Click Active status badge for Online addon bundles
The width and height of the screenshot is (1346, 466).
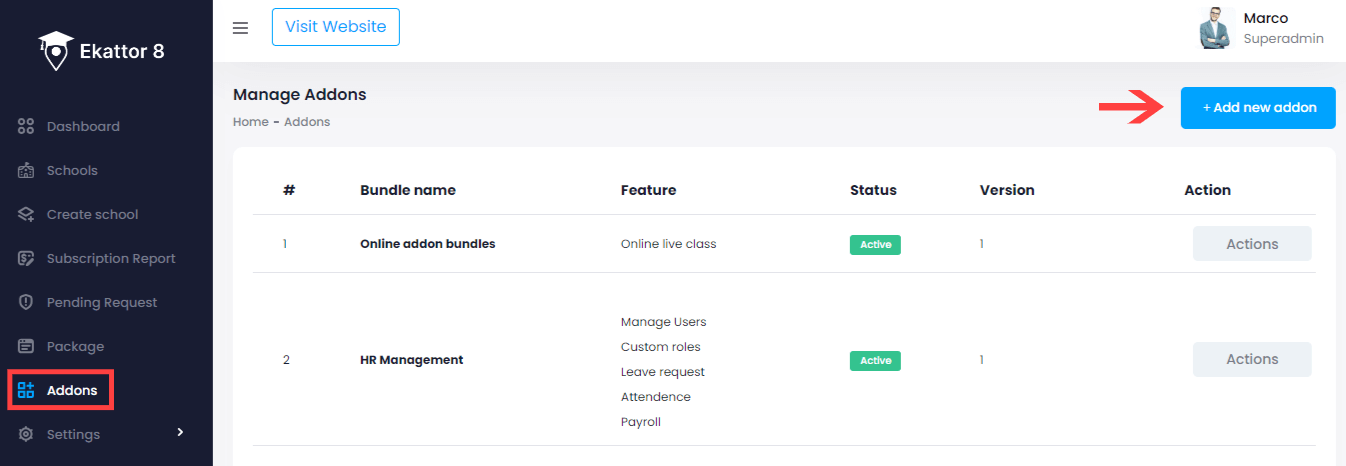point(875,245)
